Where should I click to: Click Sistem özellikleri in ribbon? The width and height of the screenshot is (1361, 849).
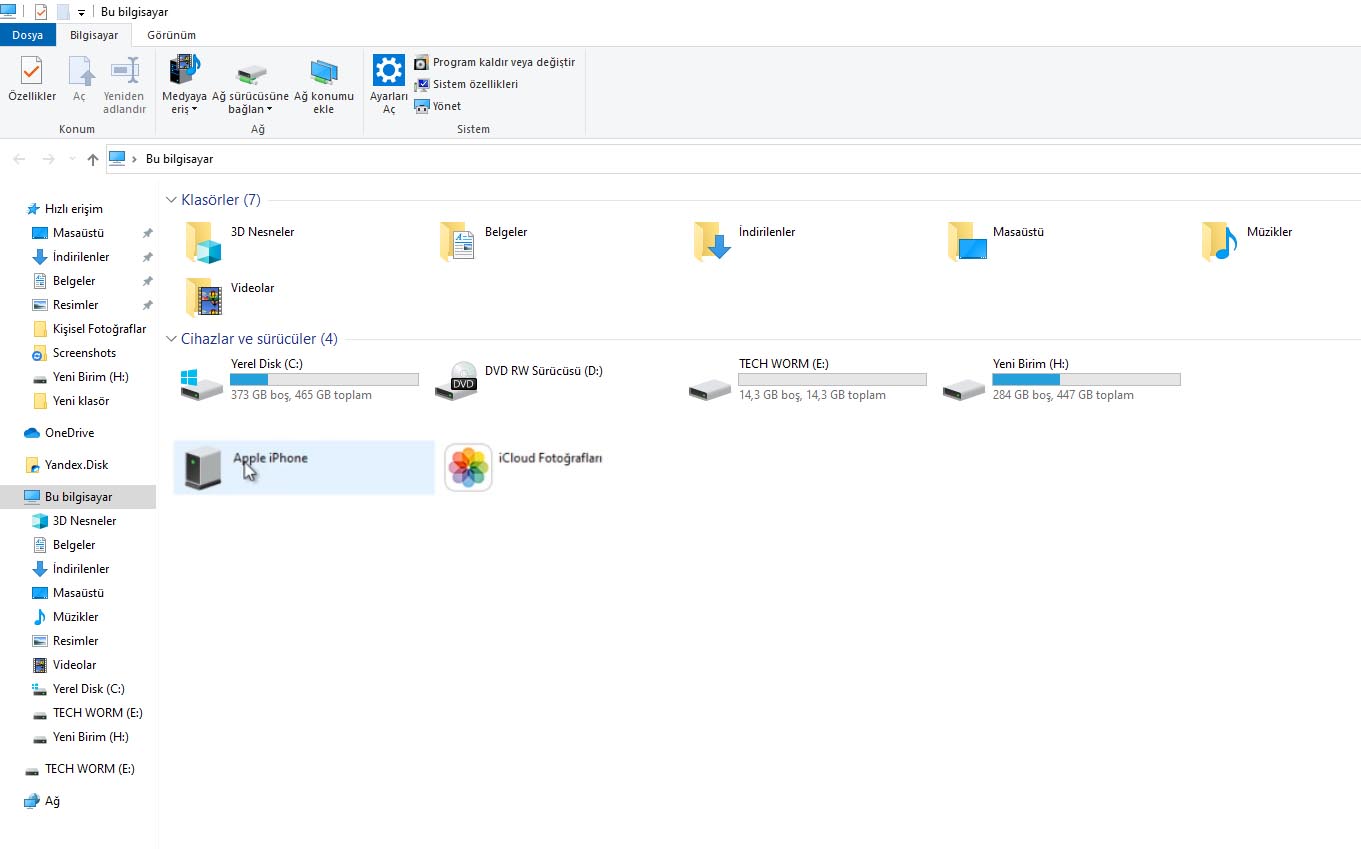click(474, 84)
